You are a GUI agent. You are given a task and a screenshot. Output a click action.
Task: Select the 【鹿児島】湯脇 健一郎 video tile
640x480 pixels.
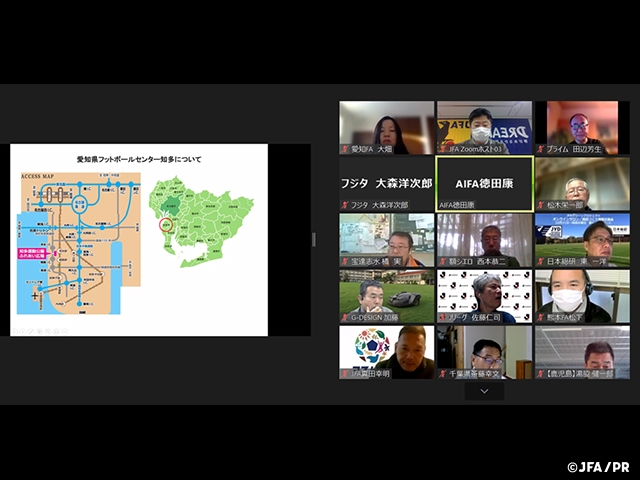click(x=582, y=350)
